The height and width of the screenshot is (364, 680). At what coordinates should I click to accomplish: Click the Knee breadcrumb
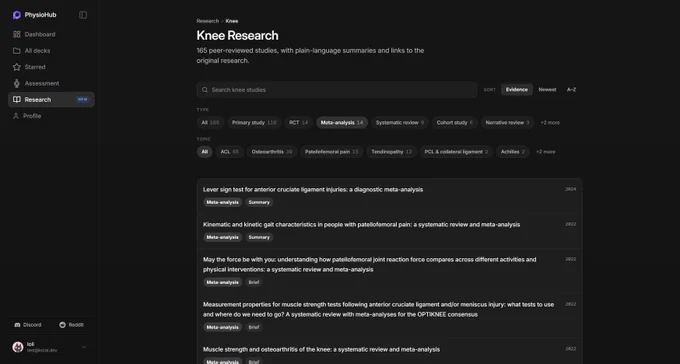232,21
